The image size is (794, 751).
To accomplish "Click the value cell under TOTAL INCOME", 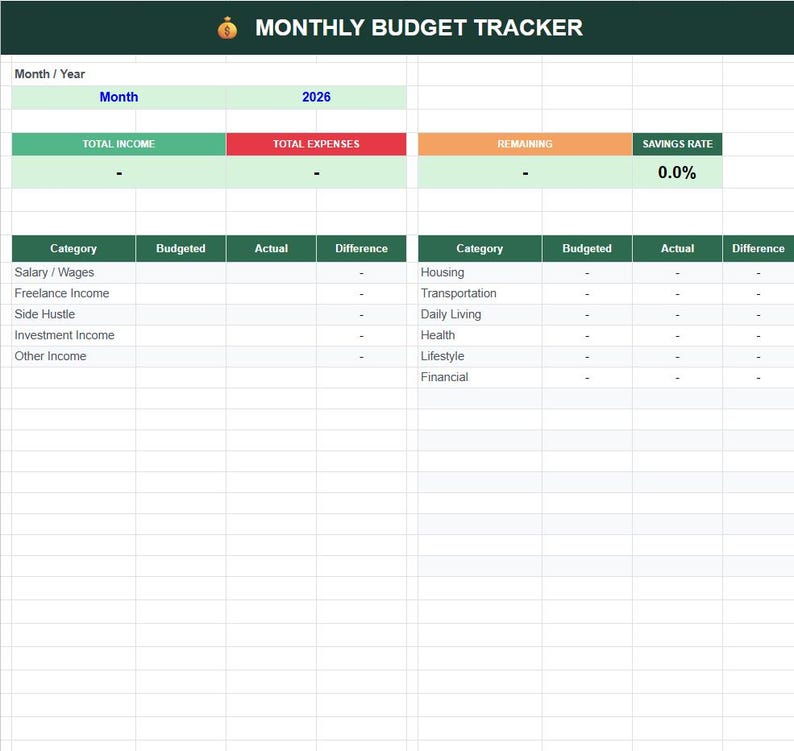I will 118,172.
